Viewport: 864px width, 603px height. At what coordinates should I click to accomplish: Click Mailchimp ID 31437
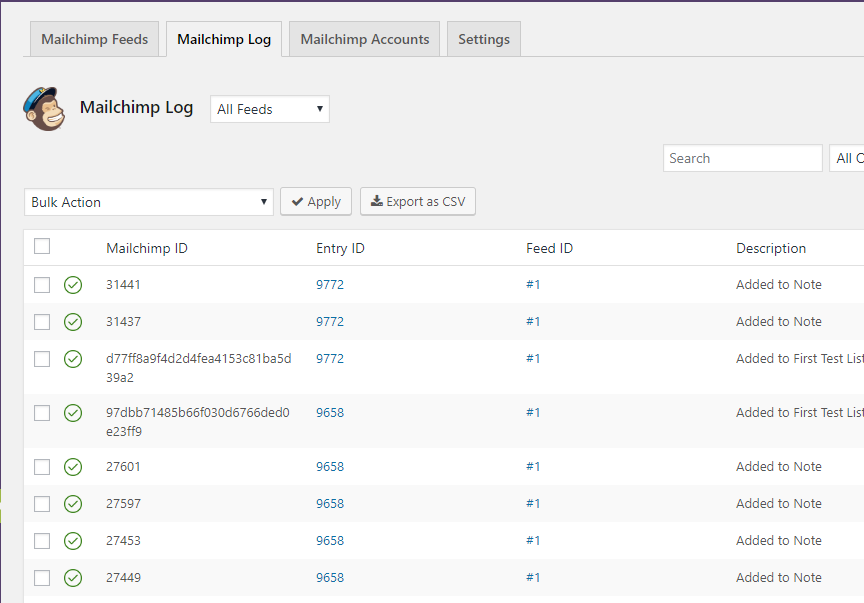pos(123,322)
